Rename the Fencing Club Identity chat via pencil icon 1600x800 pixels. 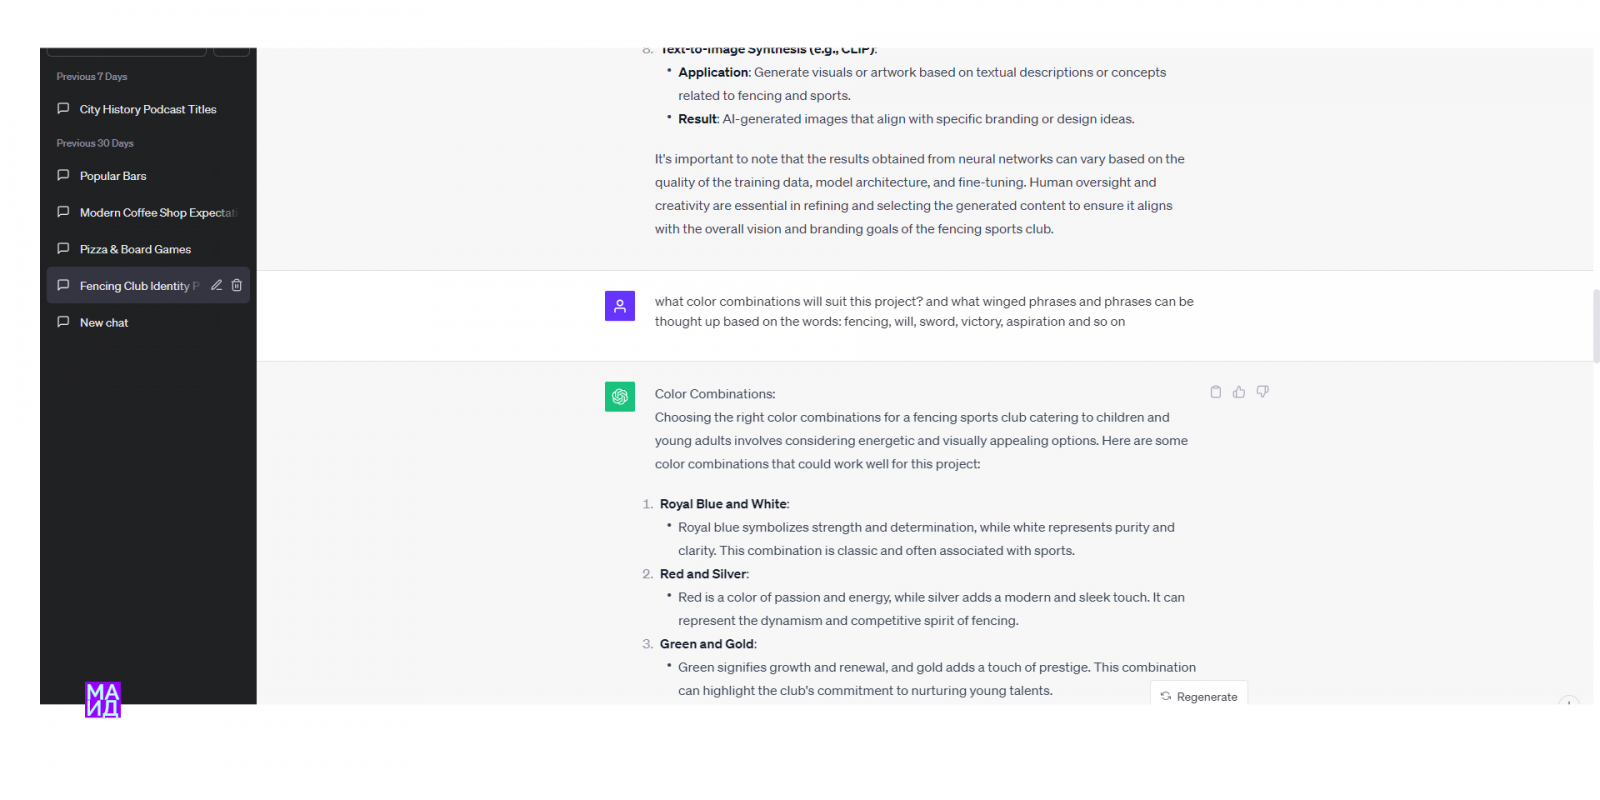point(216,285)
